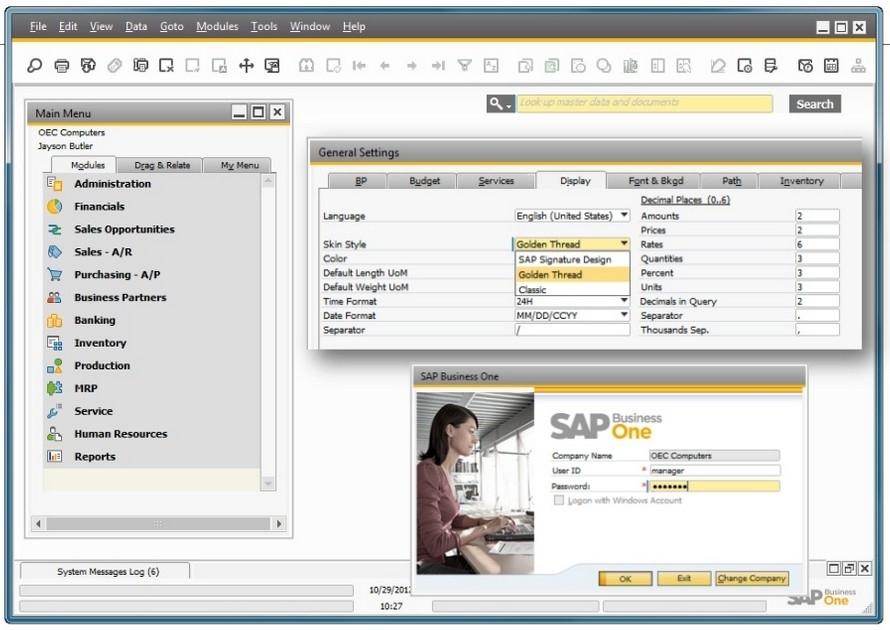The width and height of the screenshot is (890, 630).
Task: Enable Logon with Windows Account checkbox
Action: (x=559, y=500)
